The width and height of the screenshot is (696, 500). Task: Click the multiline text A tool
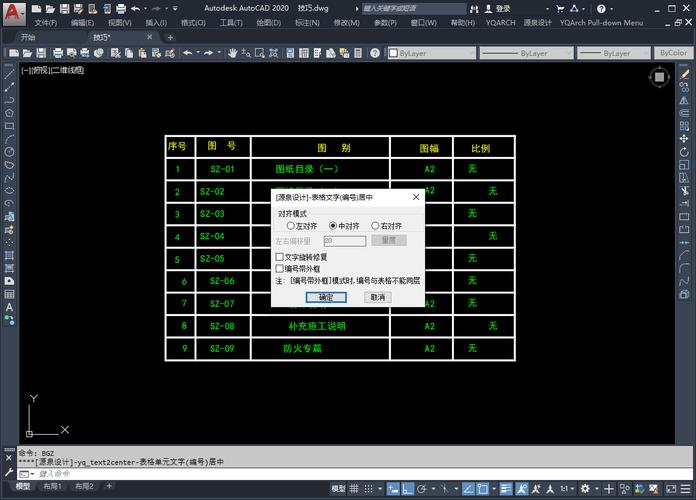(9, 307)
